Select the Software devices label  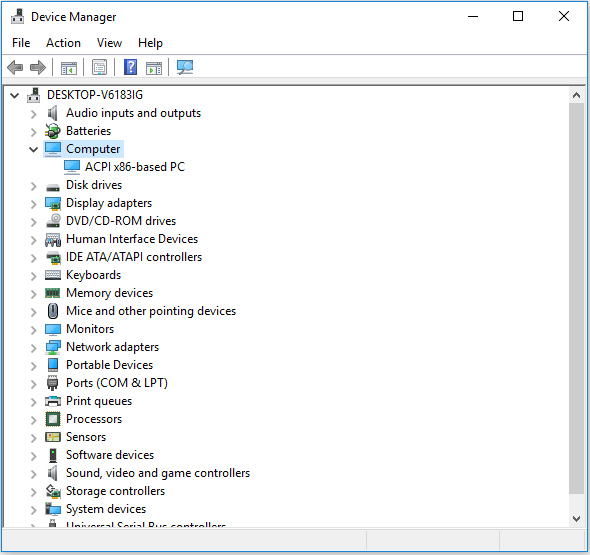pos(110,455)
